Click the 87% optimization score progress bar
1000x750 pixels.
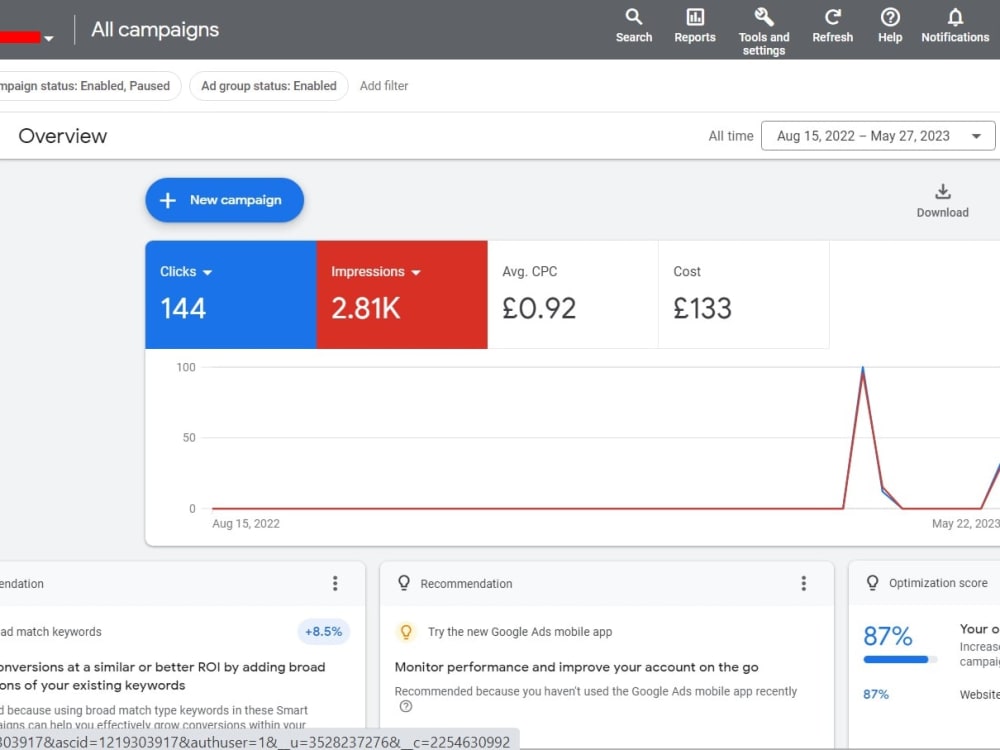click(900, 659)
